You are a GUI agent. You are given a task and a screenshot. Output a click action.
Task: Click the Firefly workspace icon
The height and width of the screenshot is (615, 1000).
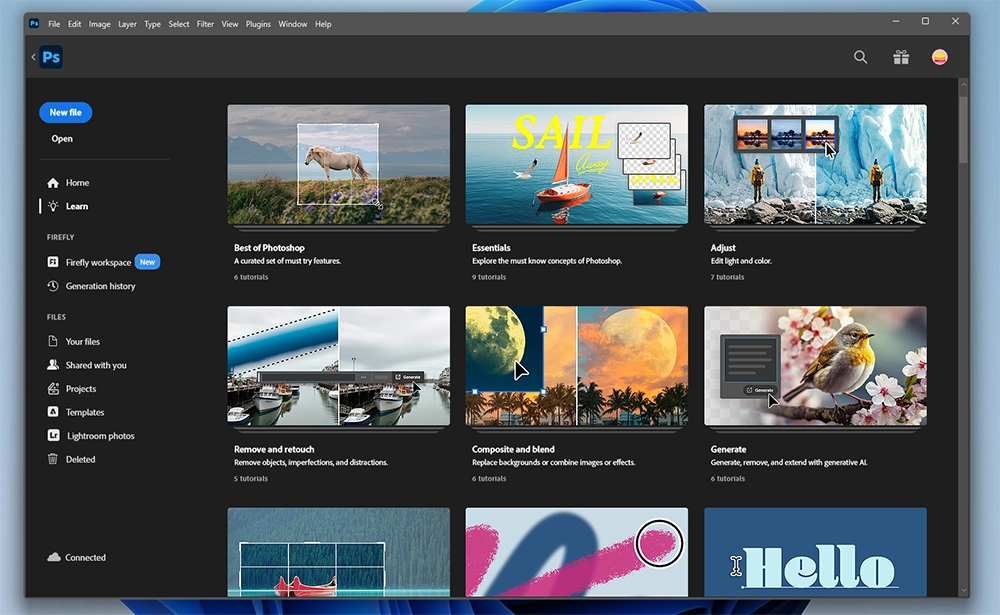(53, 262)
